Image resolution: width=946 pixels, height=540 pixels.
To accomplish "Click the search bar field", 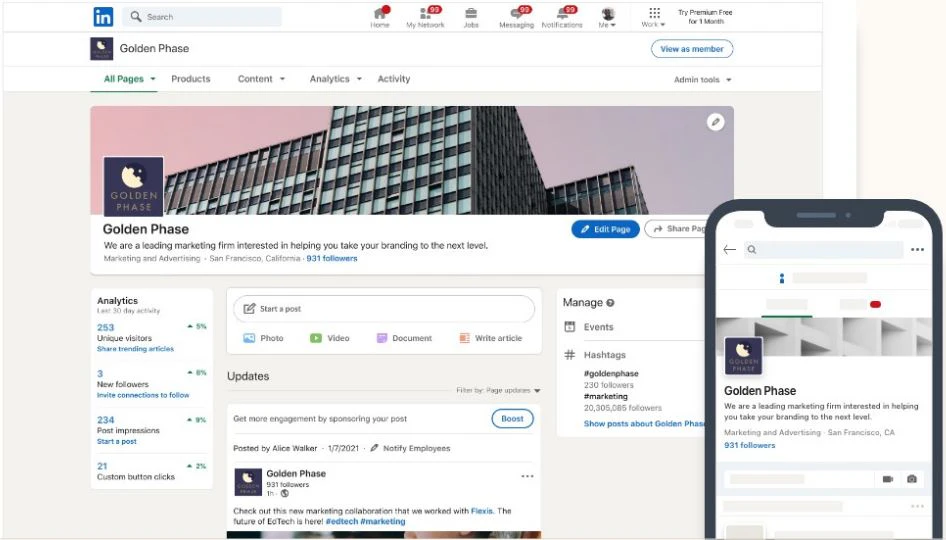I will tap(202, 17).
